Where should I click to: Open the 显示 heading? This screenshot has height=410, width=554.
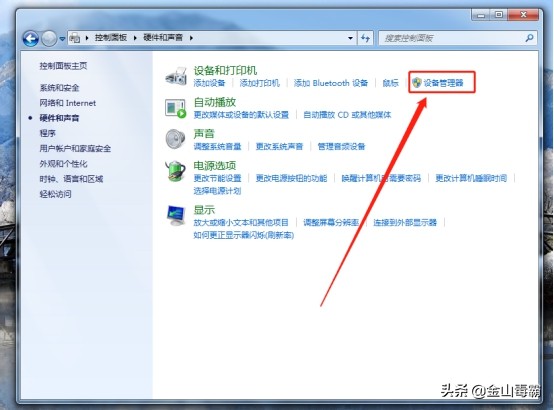pyautogui.click(x=204, y=210)
